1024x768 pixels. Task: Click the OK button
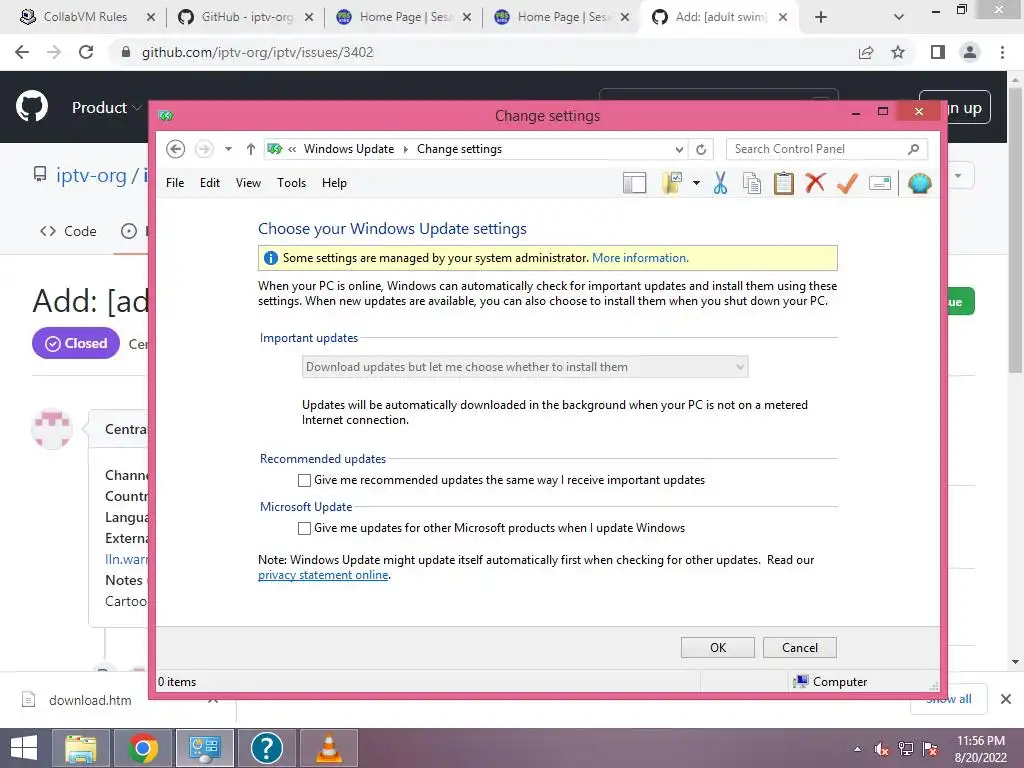[718, 647]
